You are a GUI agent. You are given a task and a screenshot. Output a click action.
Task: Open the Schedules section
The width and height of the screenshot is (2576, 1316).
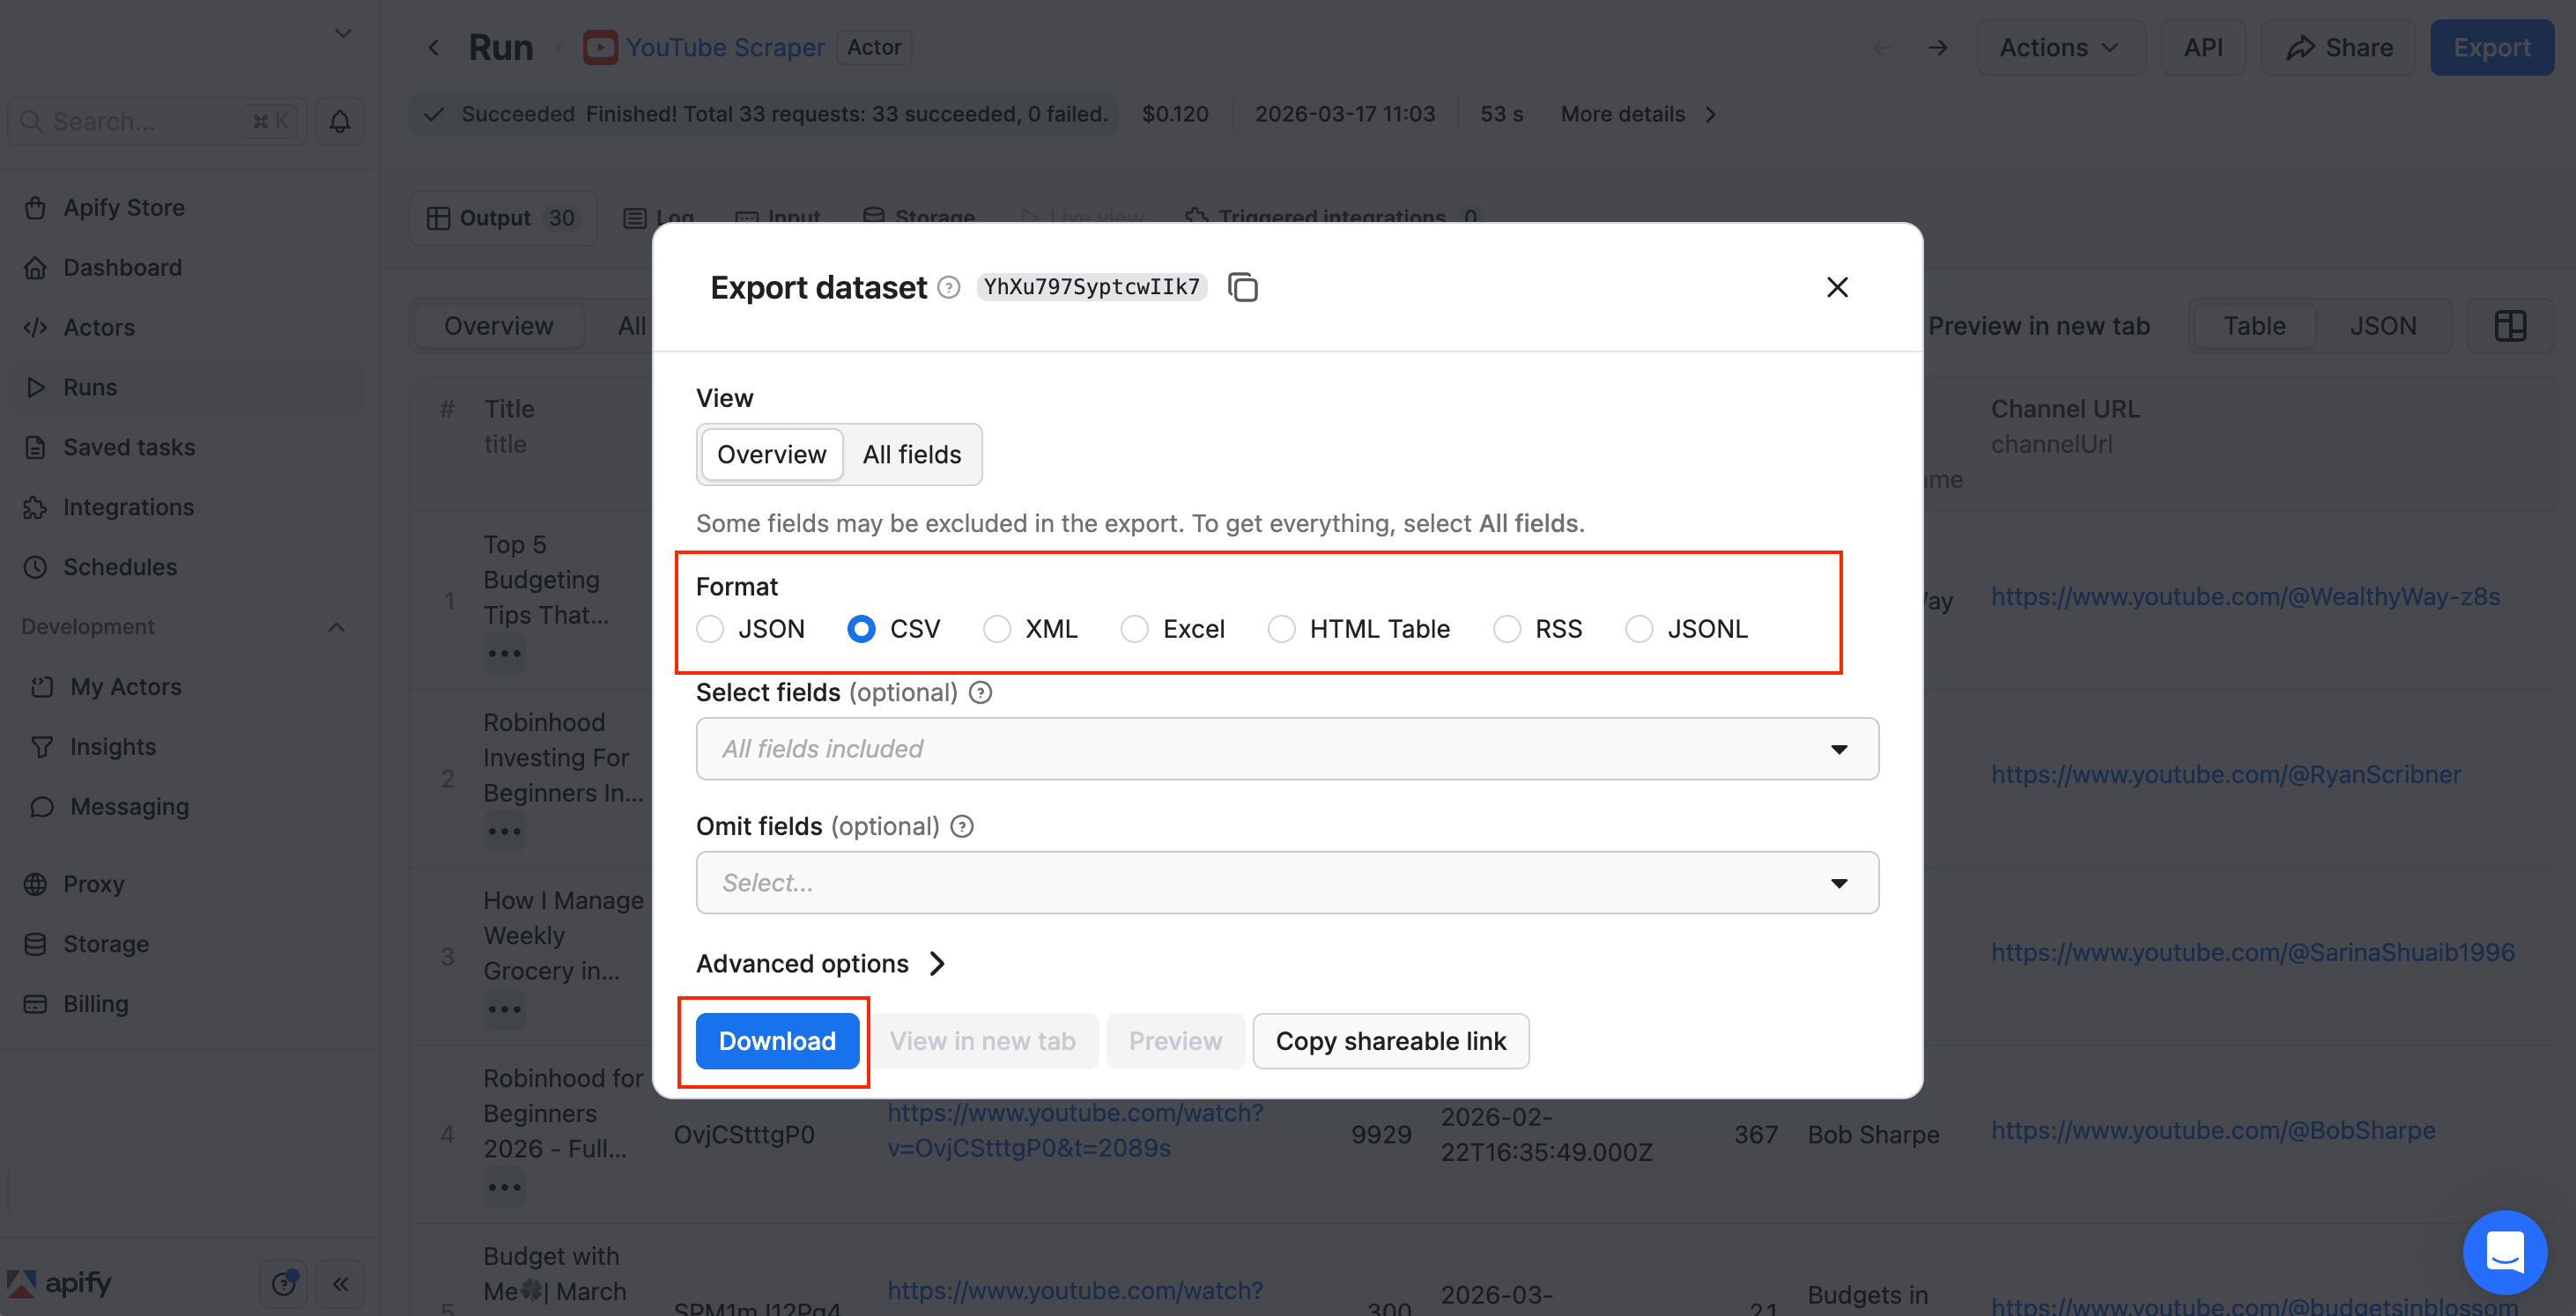point(122,566)
